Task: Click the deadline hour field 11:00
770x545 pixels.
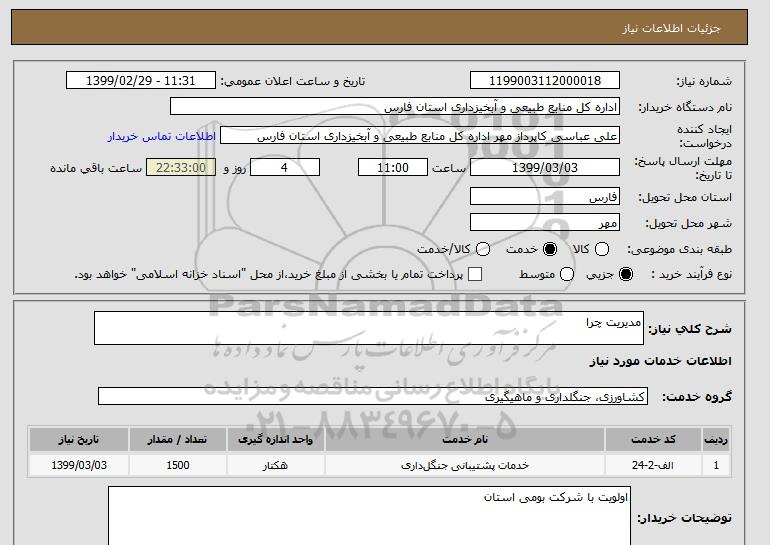Action: pos(393,167)
